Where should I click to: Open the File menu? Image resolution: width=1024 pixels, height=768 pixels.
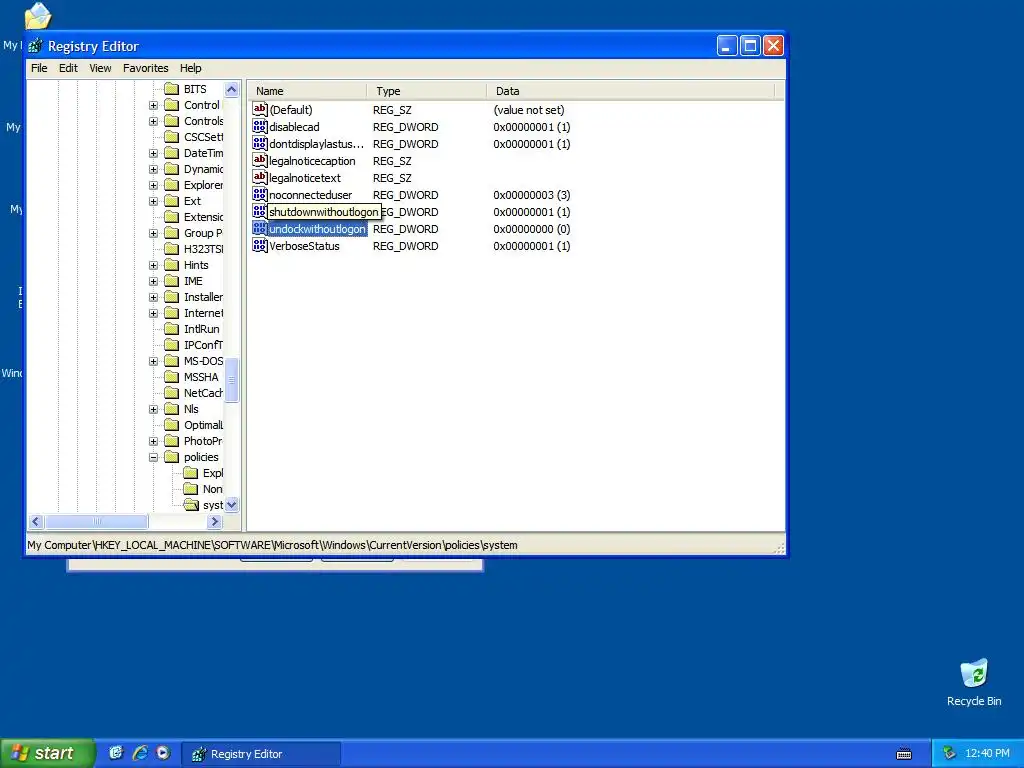[x=39, y=68]
